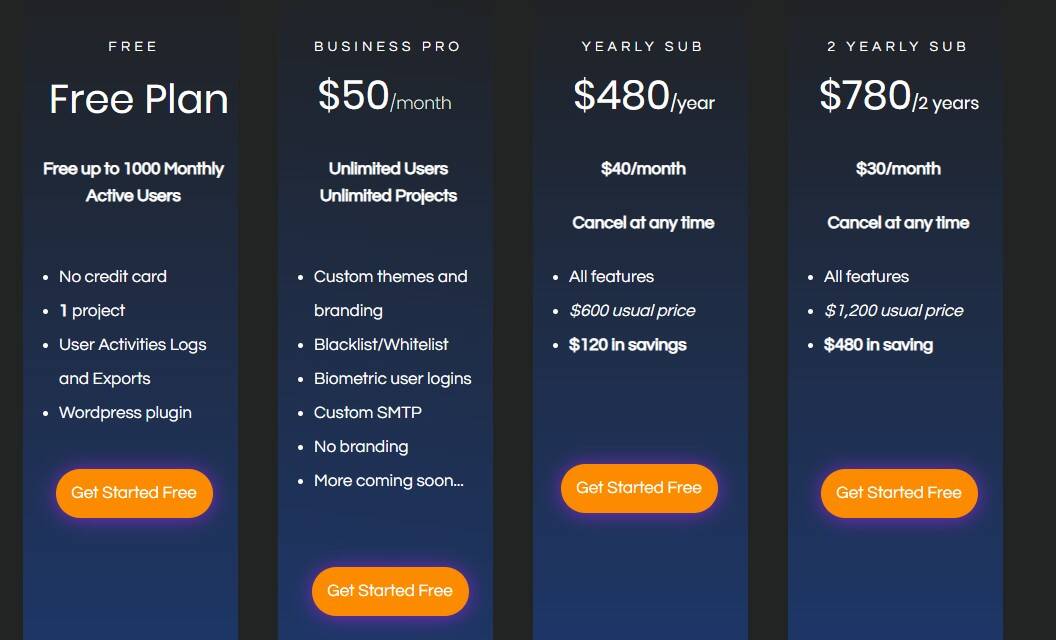This screenshot has height=640, width=1056.
Task: Select the Business Pro plan header
Action: click(x=388, y=46)
